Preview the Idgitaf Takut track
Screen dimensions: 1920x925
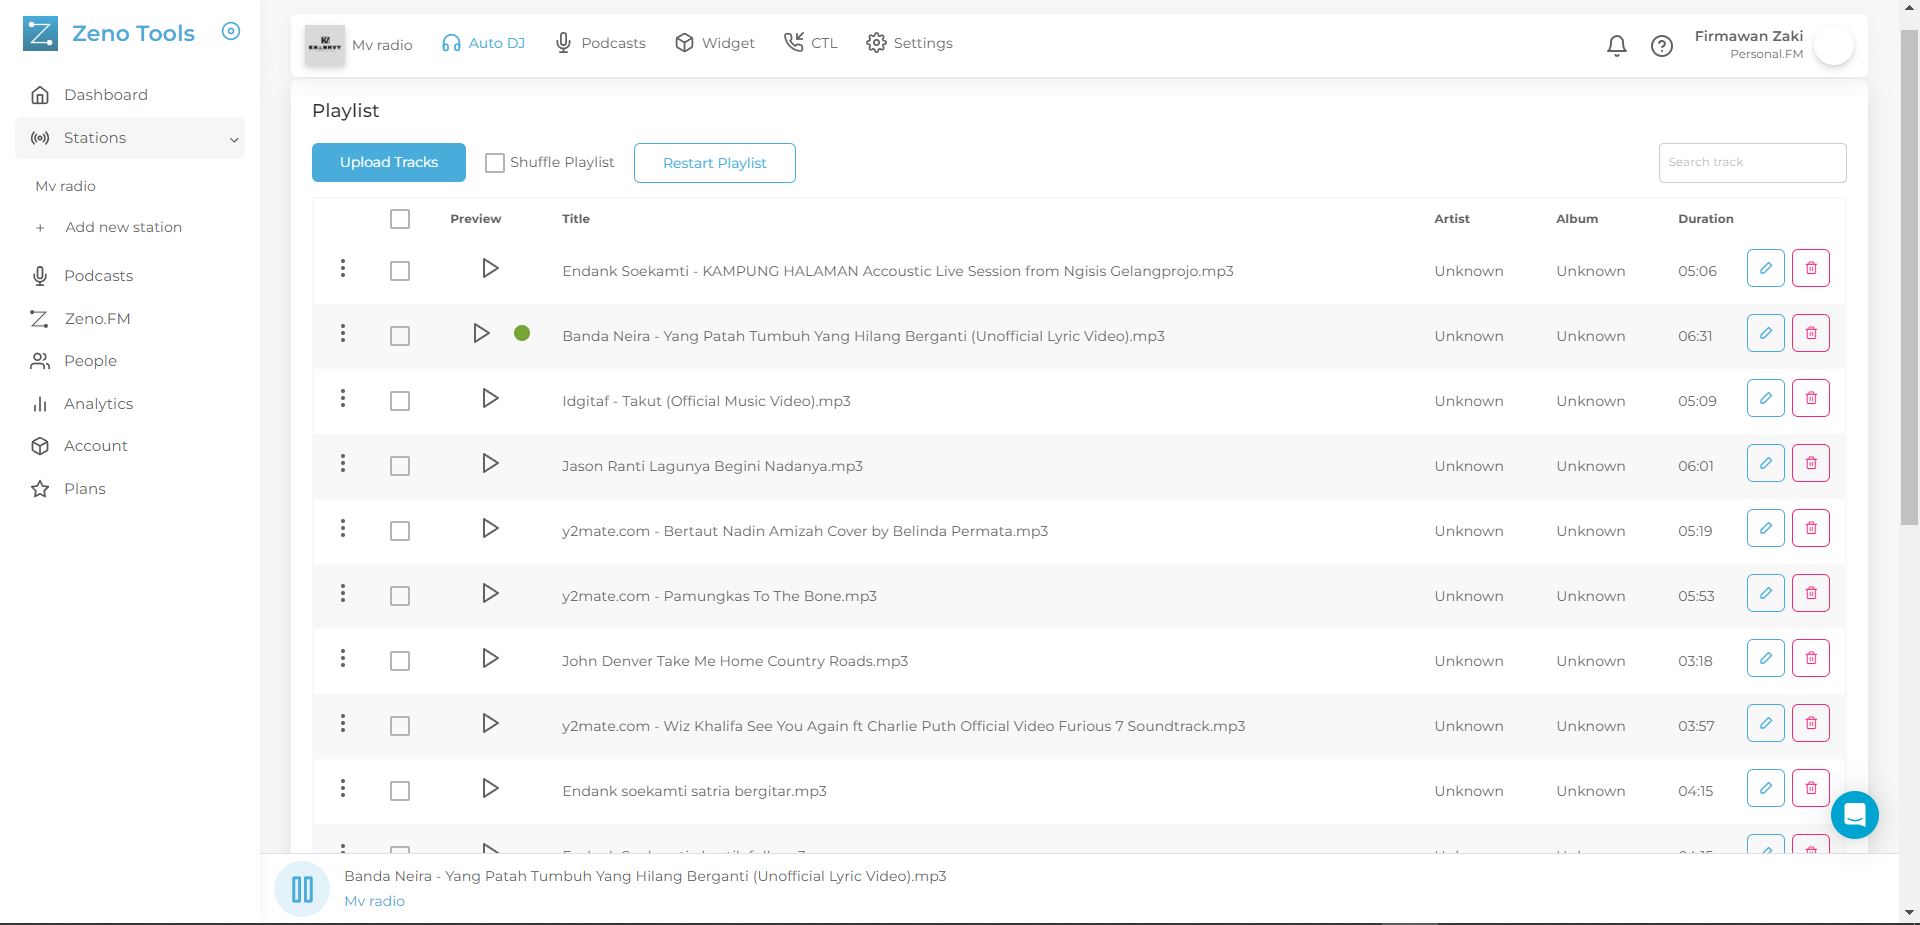tap(490, 399)
